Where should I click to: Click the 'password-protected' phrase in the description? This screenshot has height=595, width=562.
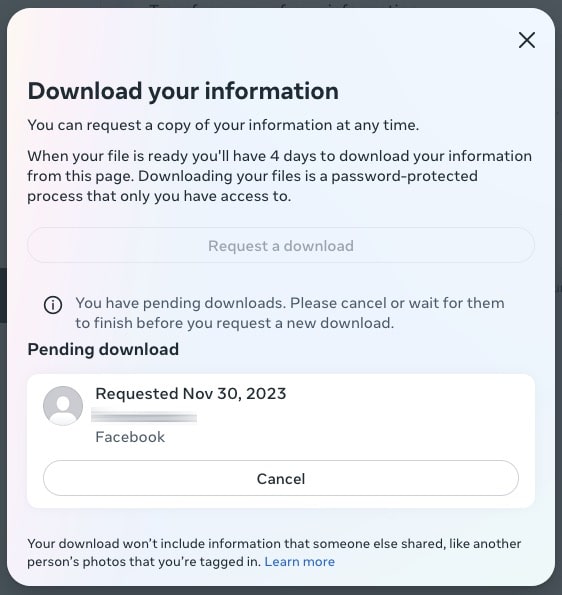click(405, 176)
